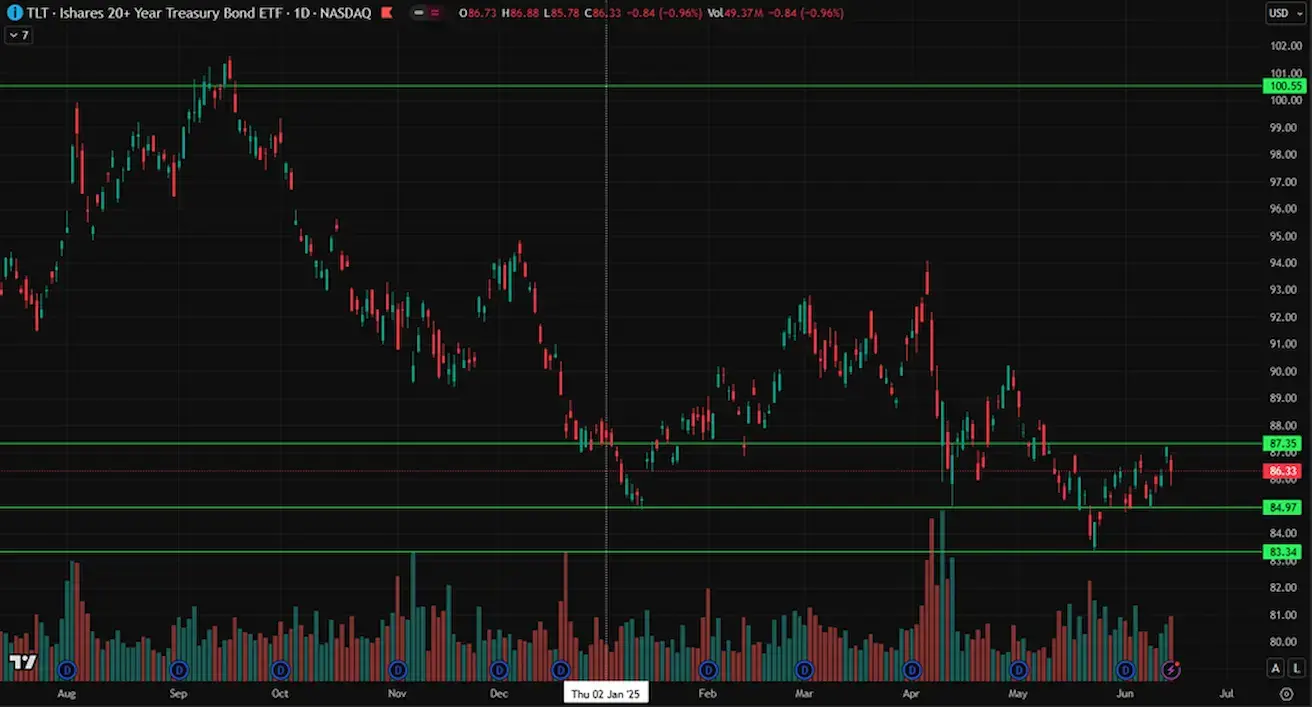Click the blue info icon before TLT
The image size is (1312, 707).
[15, 13]
